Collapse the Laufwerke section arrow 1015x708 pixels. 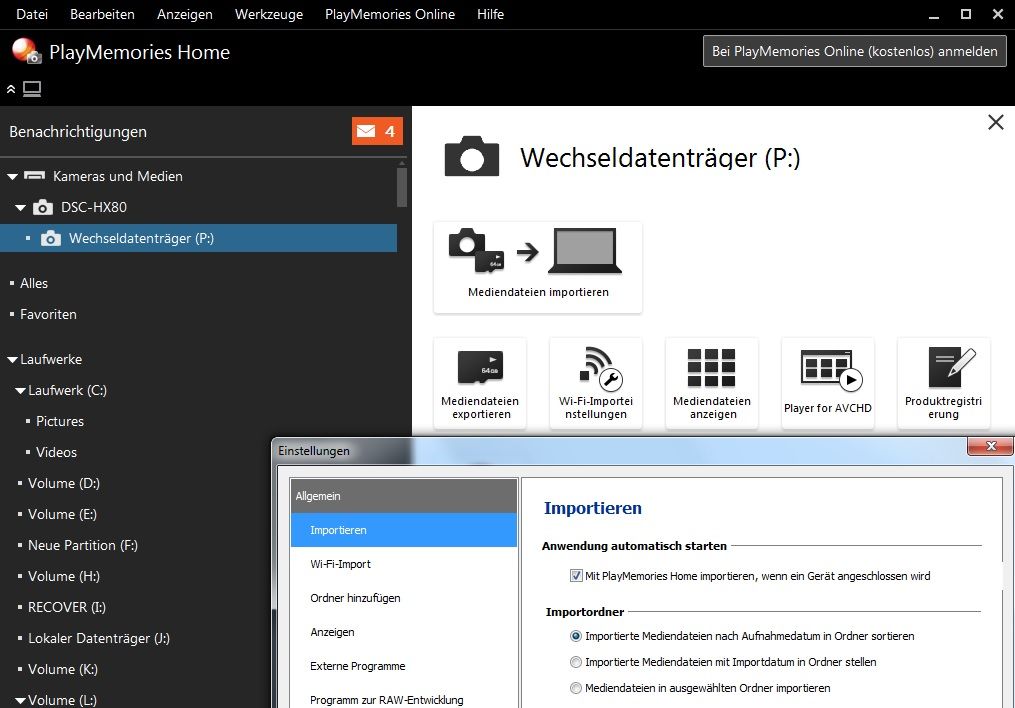[x=12, y=359]
